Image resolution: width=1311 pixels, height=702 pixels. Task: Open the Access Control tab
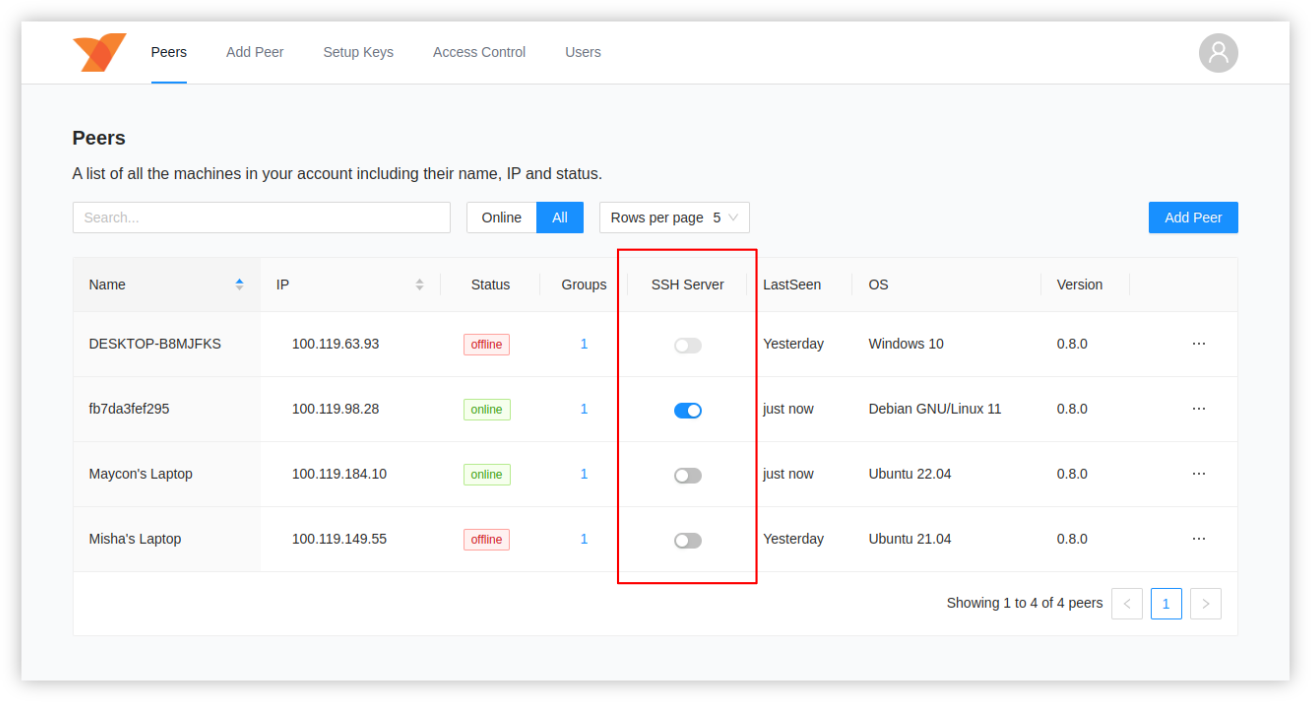click(x=479, y=52)
